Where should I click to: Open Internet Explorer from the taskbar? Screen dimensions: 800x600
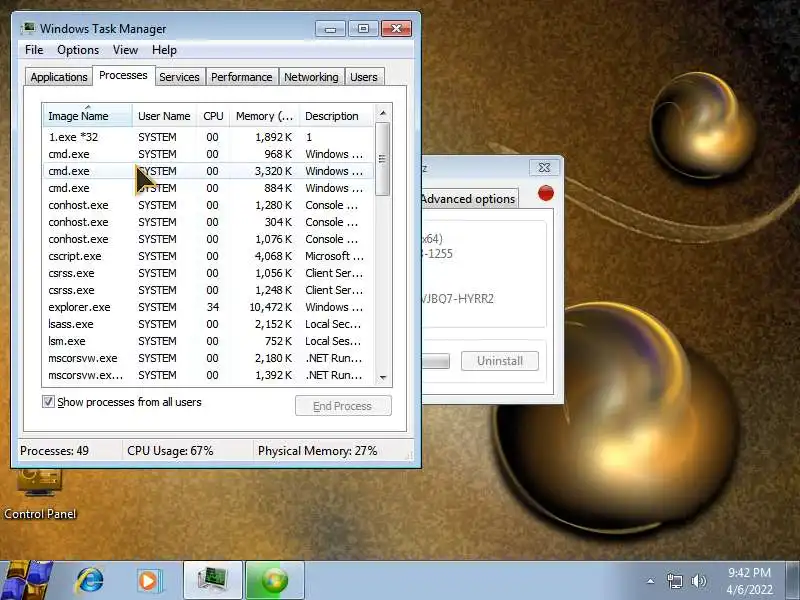click(90, 581)
